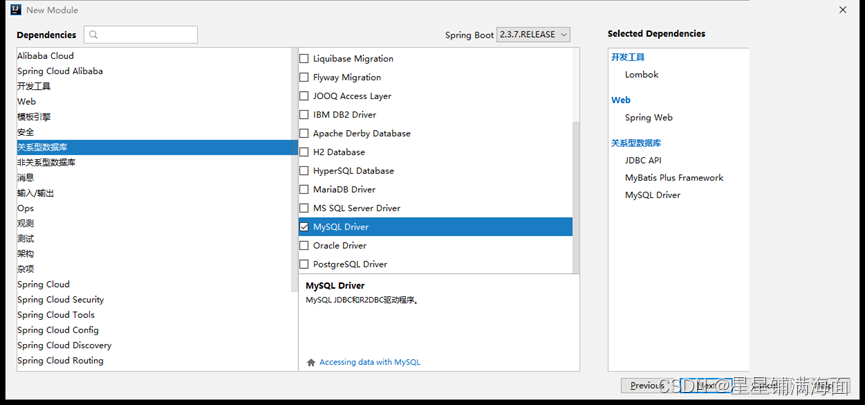This screenshot has height=405, width=865.
Task: Click the home icon beside the MySQL guide link
Action: pos(311,362)
